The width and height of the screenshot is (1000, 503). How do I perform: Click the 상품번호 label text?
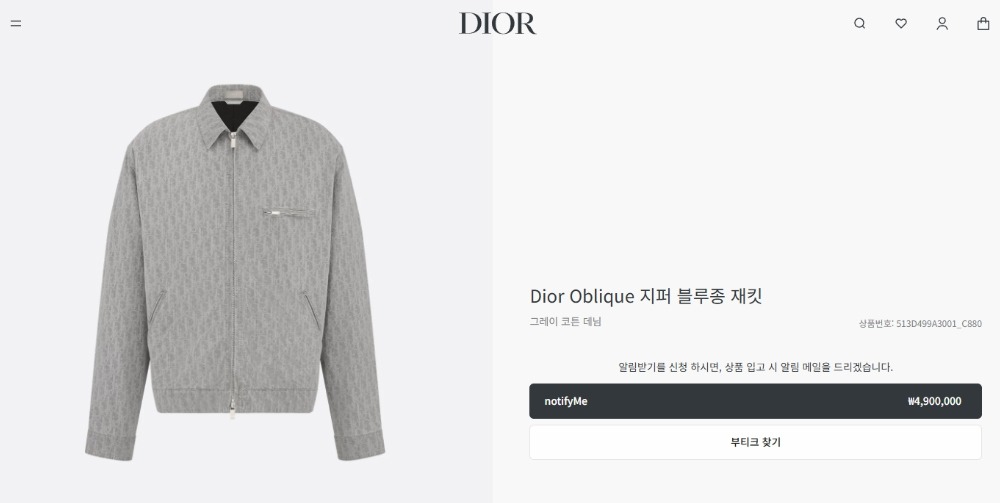(x=876, y=323)
